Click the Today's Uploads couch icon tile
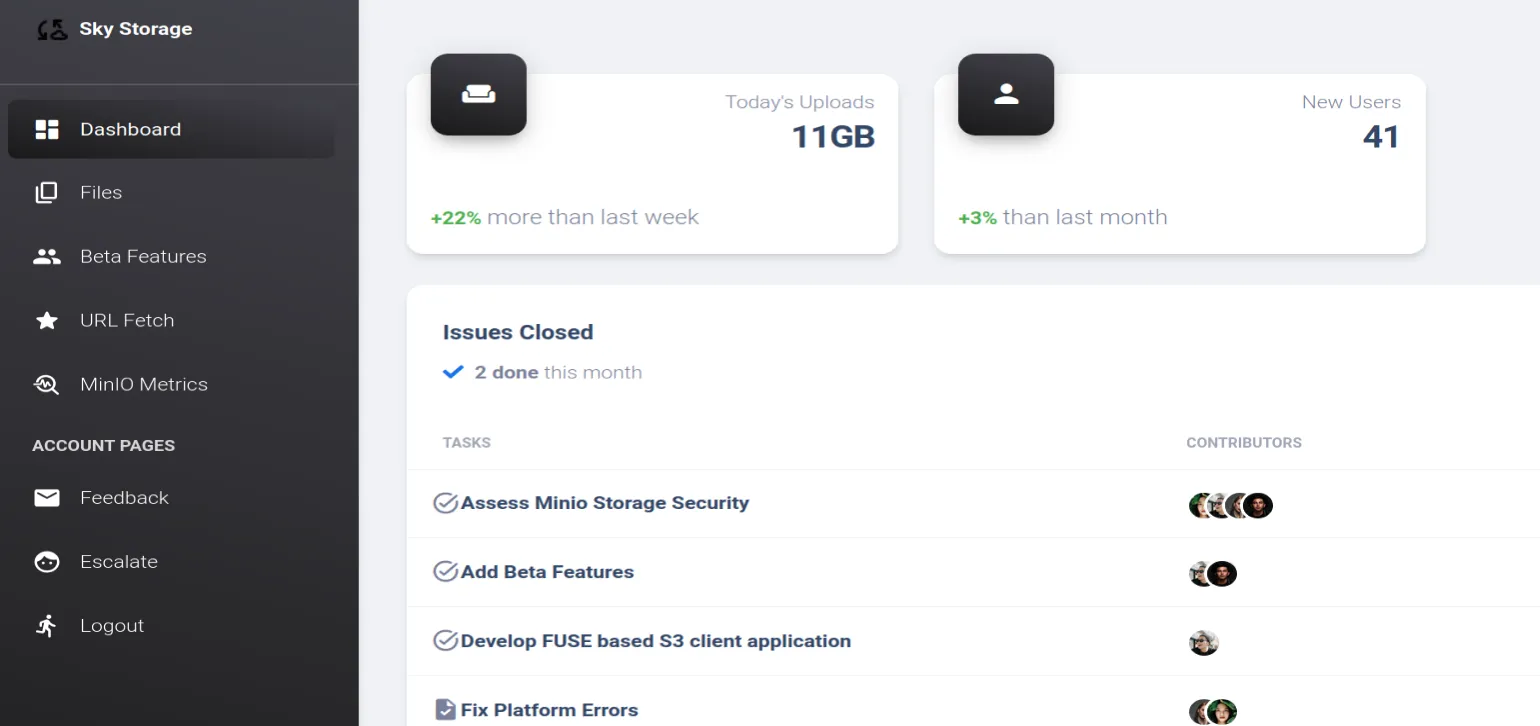The height and width of the screenshot is (726, 1540). click(x=478, y=94)
